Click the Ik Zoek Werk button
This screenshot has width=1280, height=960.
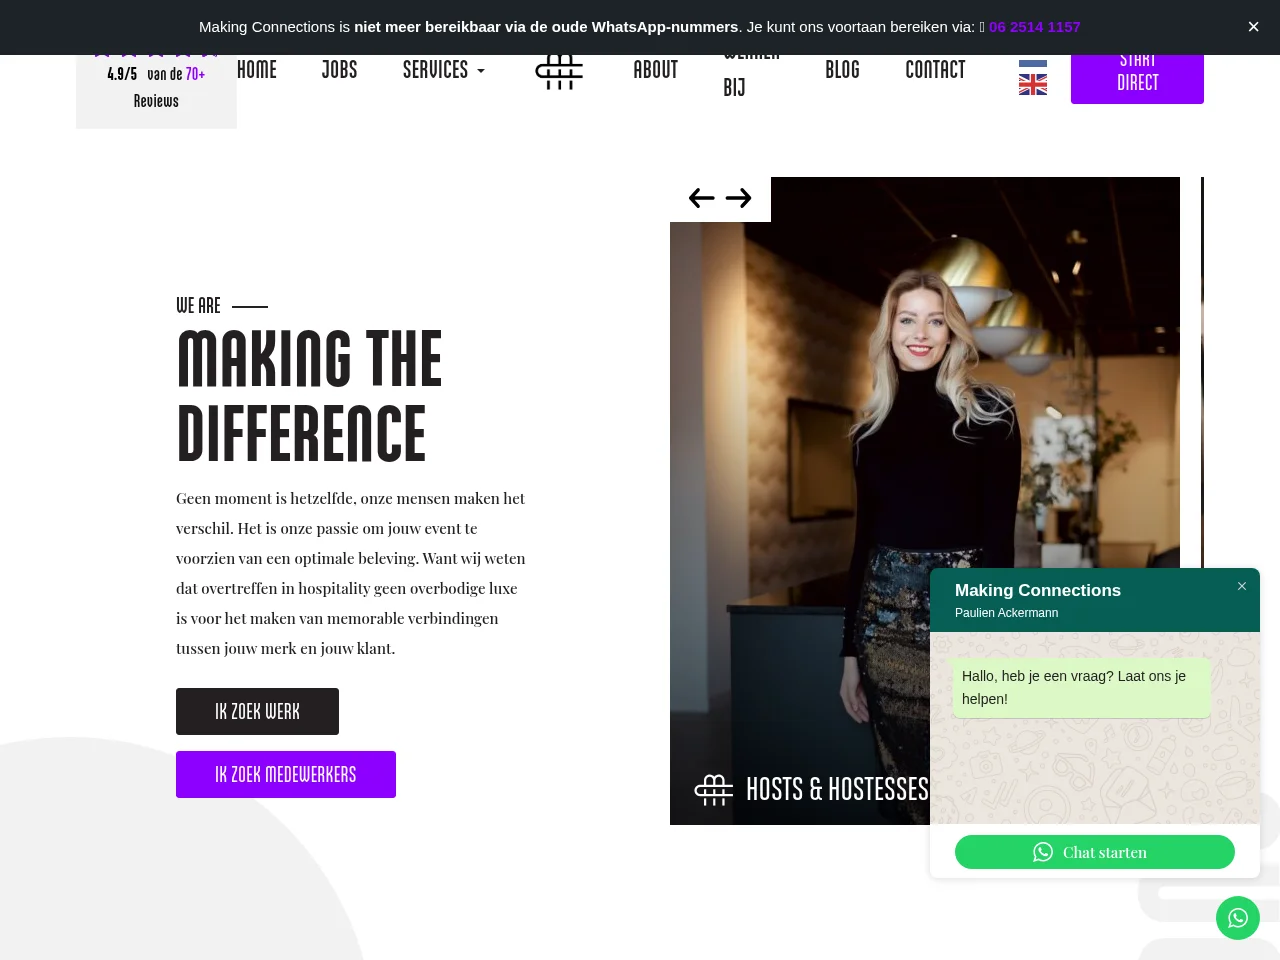click(257, 711)
